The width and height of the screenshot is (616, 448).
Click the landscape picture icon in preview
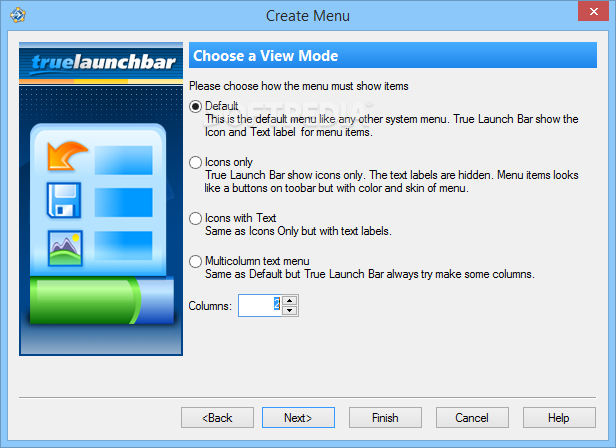[65, 248]
